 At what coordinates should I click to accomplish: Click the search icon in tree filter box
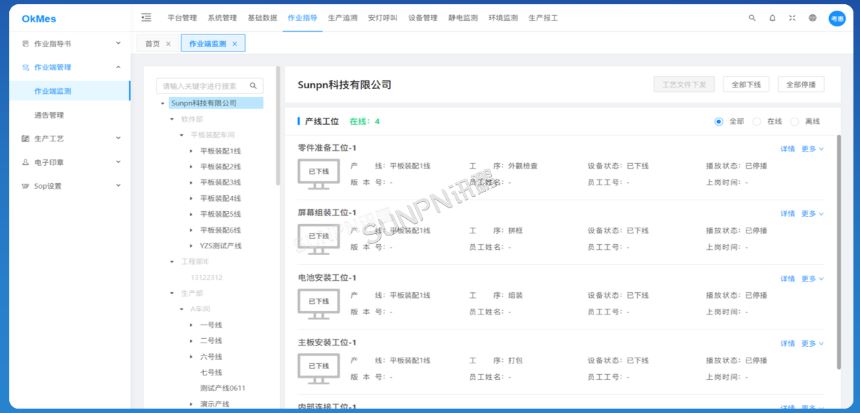[253, 86]
